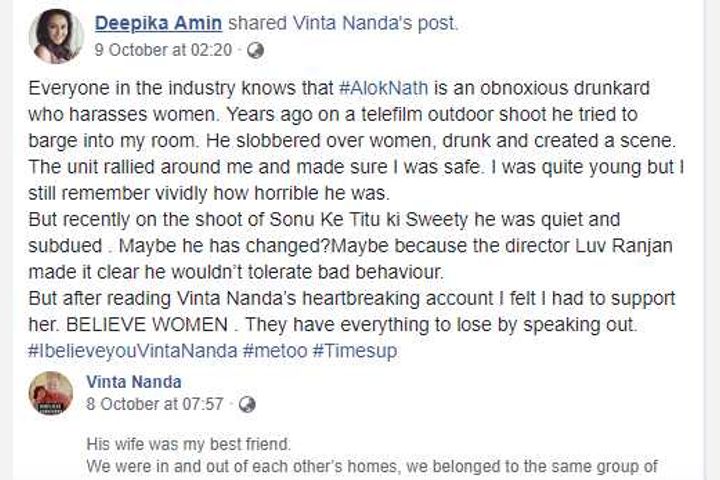Open Deepika Amin's profile picture
Screen dimensions: 720x480
(56, 33)
